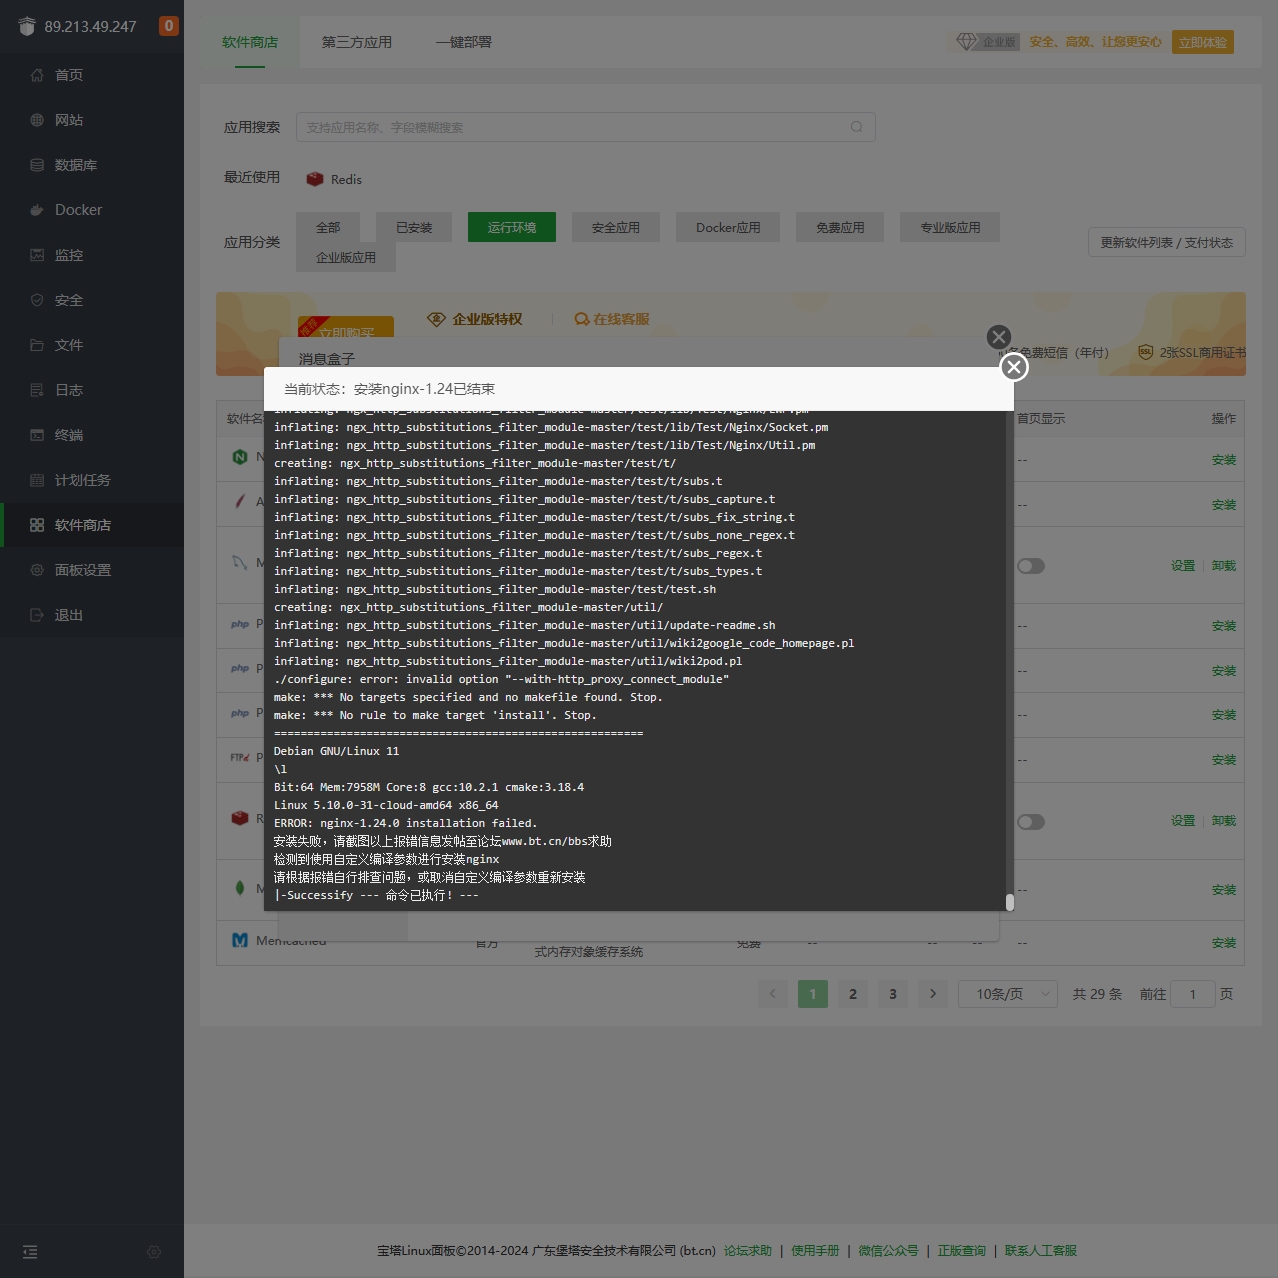1278x1278 pixels.
Task: Open the Docker whale icon in sidebar
Action: pyautogui.click(x=37, y=210)
